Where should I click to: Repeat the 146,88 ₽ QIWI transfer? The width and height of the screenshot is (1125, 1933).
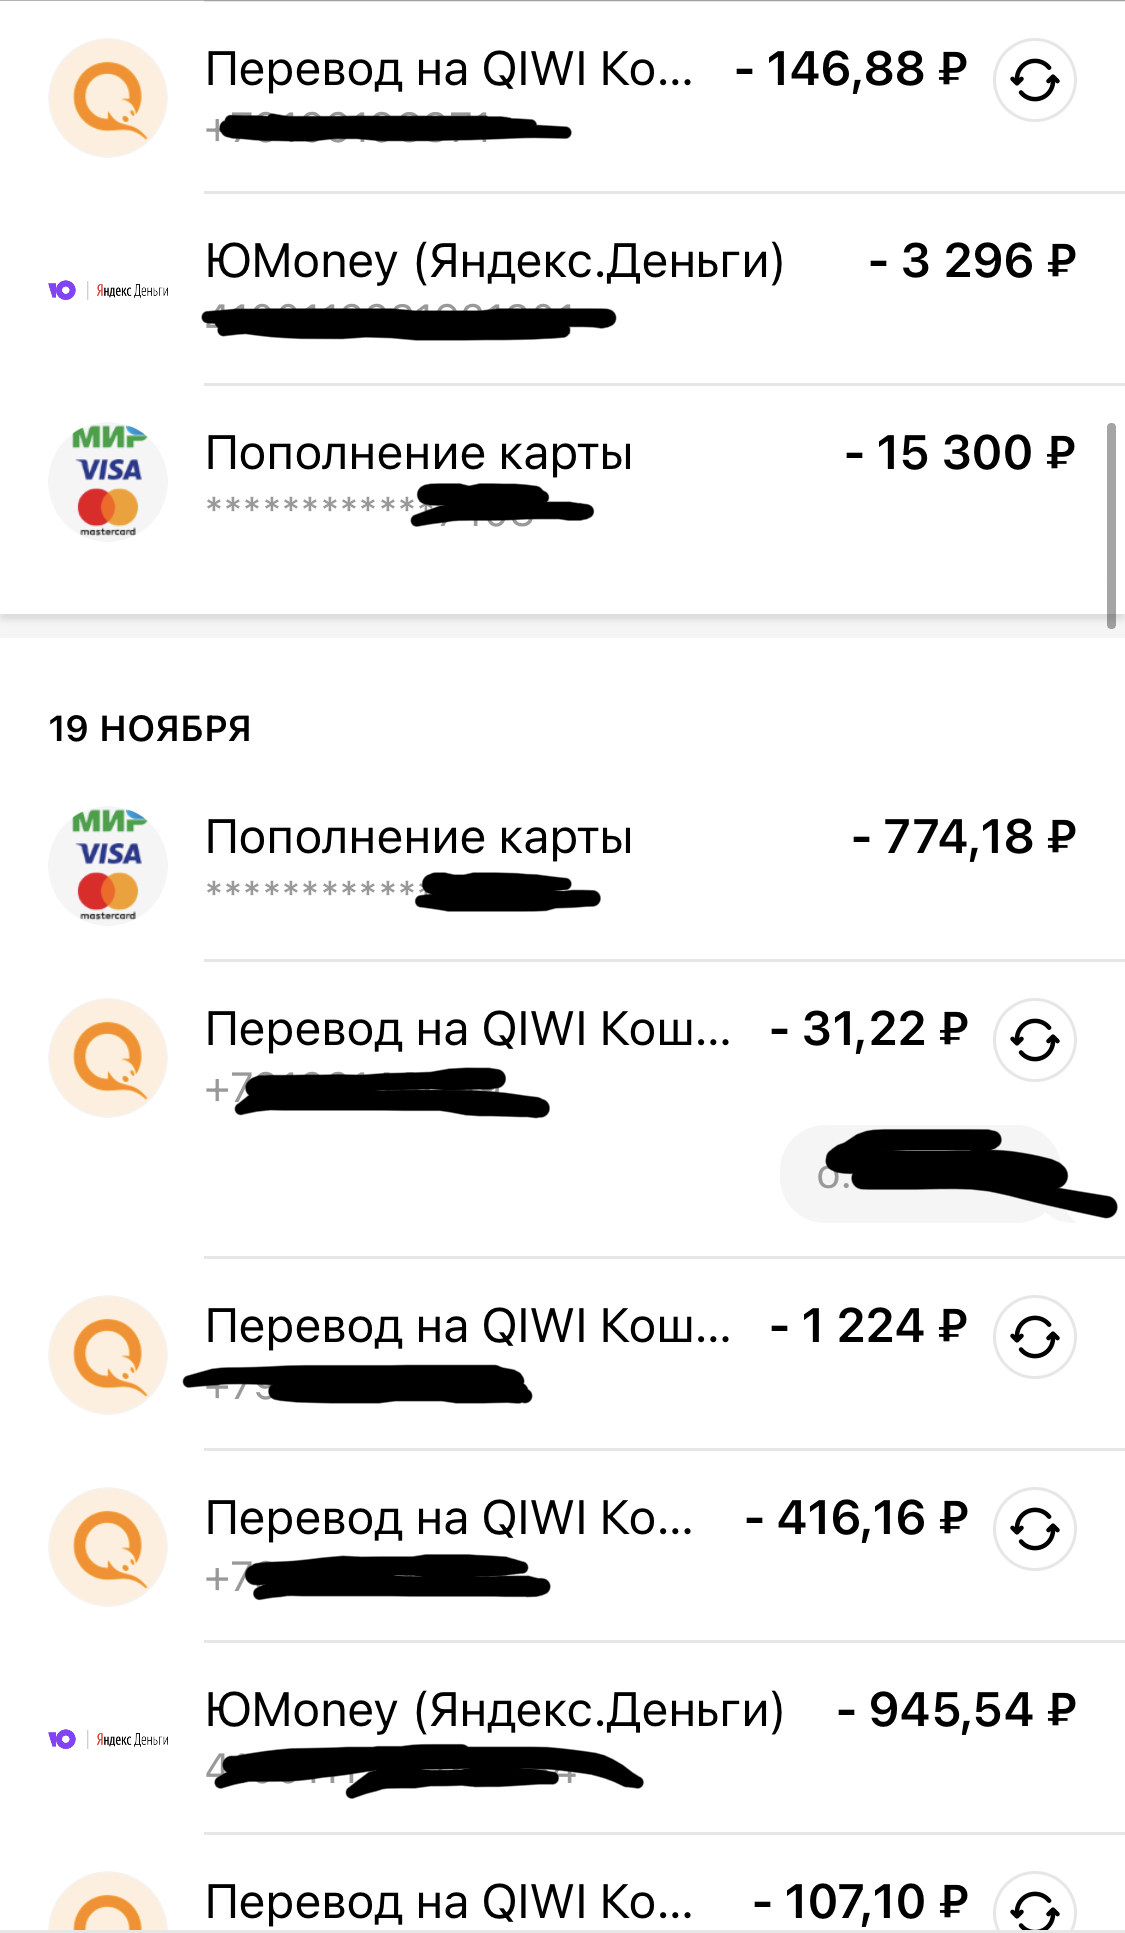(1034, 80)
